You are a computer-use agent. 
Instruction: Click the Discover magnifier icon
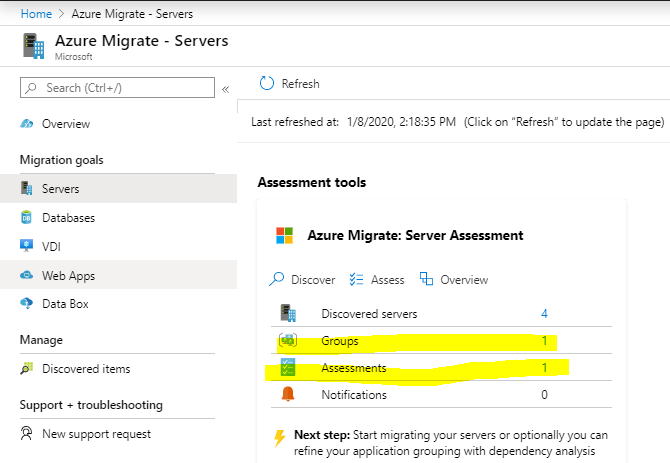coord(276,279)
